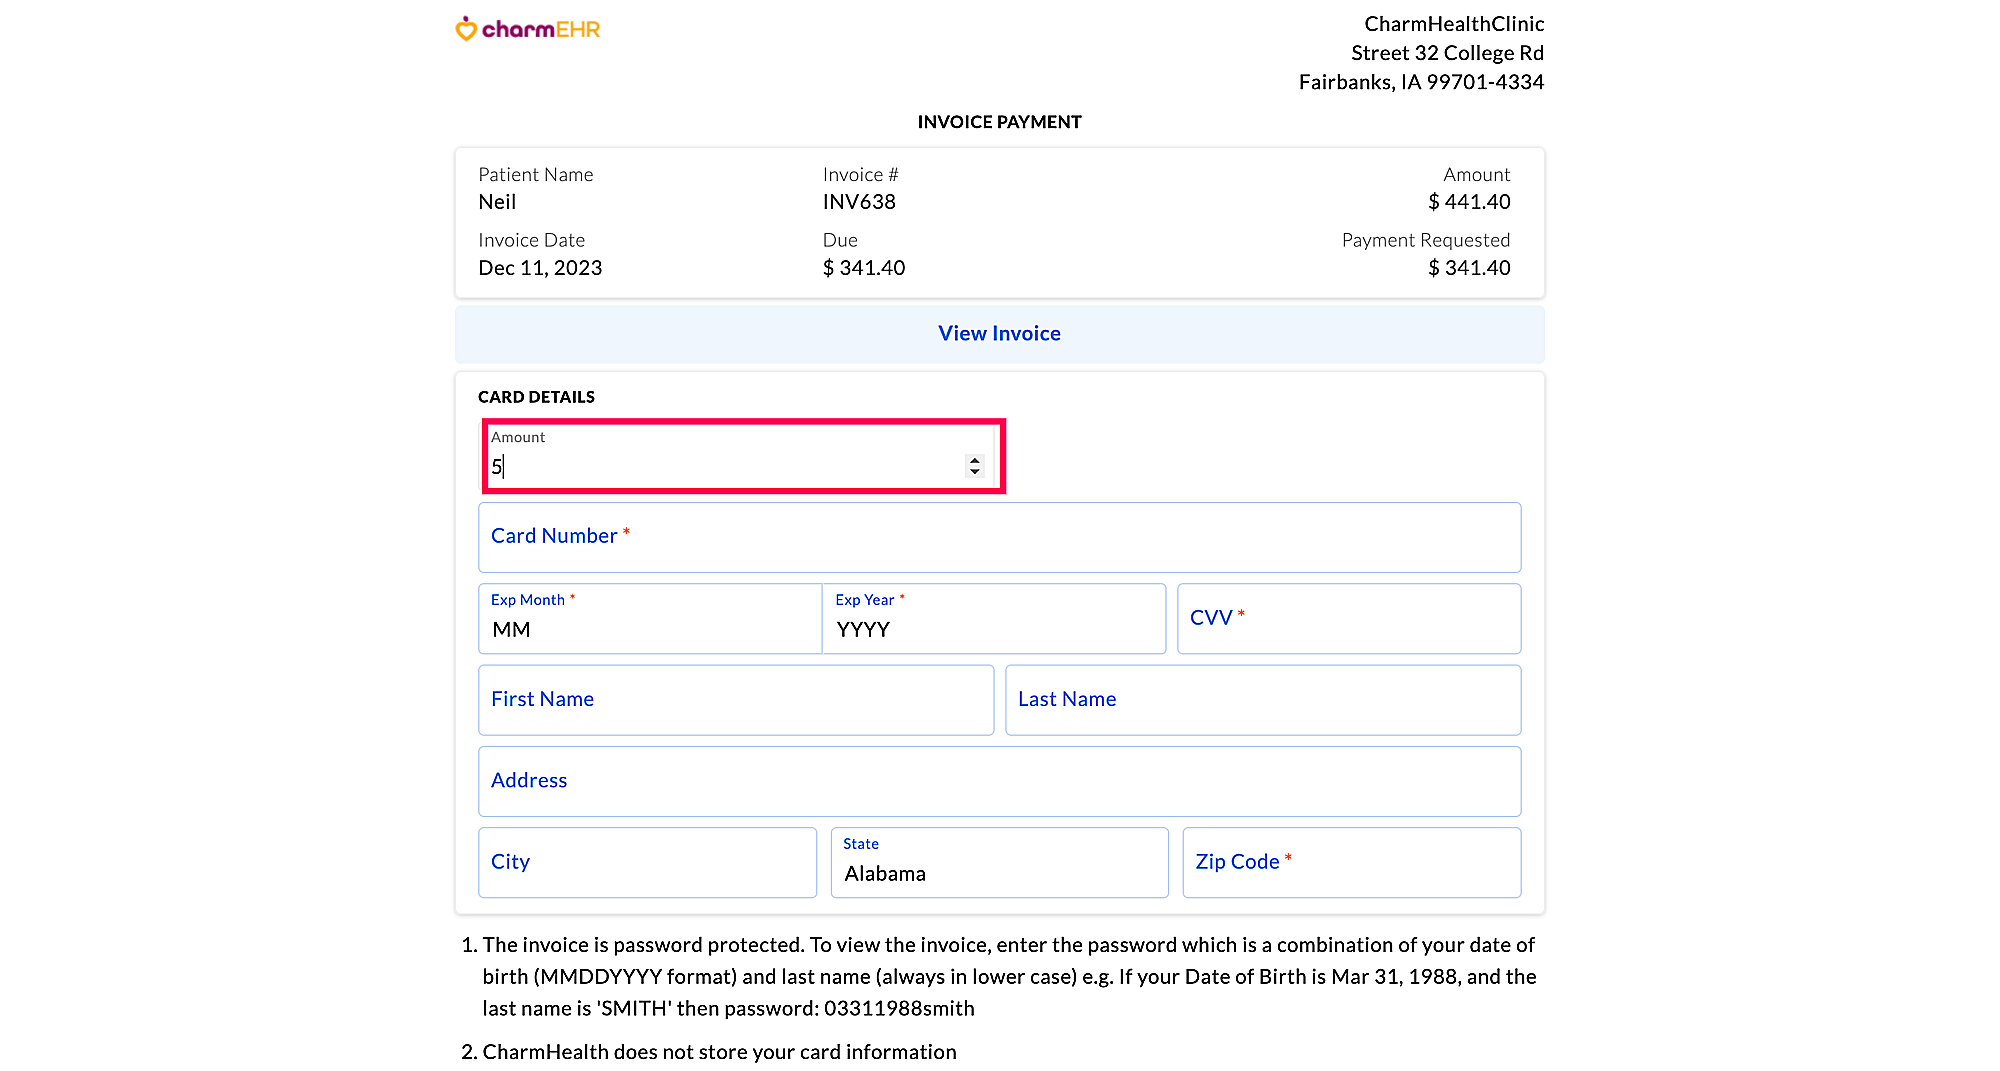Click the Amount stepper down arrow
Screen dimensions: 2000x1071
click(973, 471)
